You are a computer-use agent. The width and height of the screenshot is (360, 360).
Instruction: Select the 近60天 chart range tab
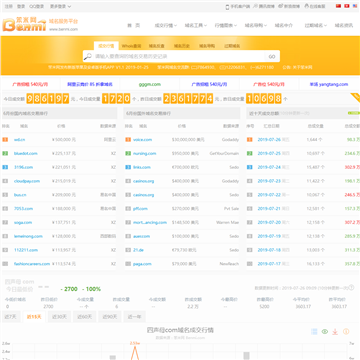pos(85,317)
